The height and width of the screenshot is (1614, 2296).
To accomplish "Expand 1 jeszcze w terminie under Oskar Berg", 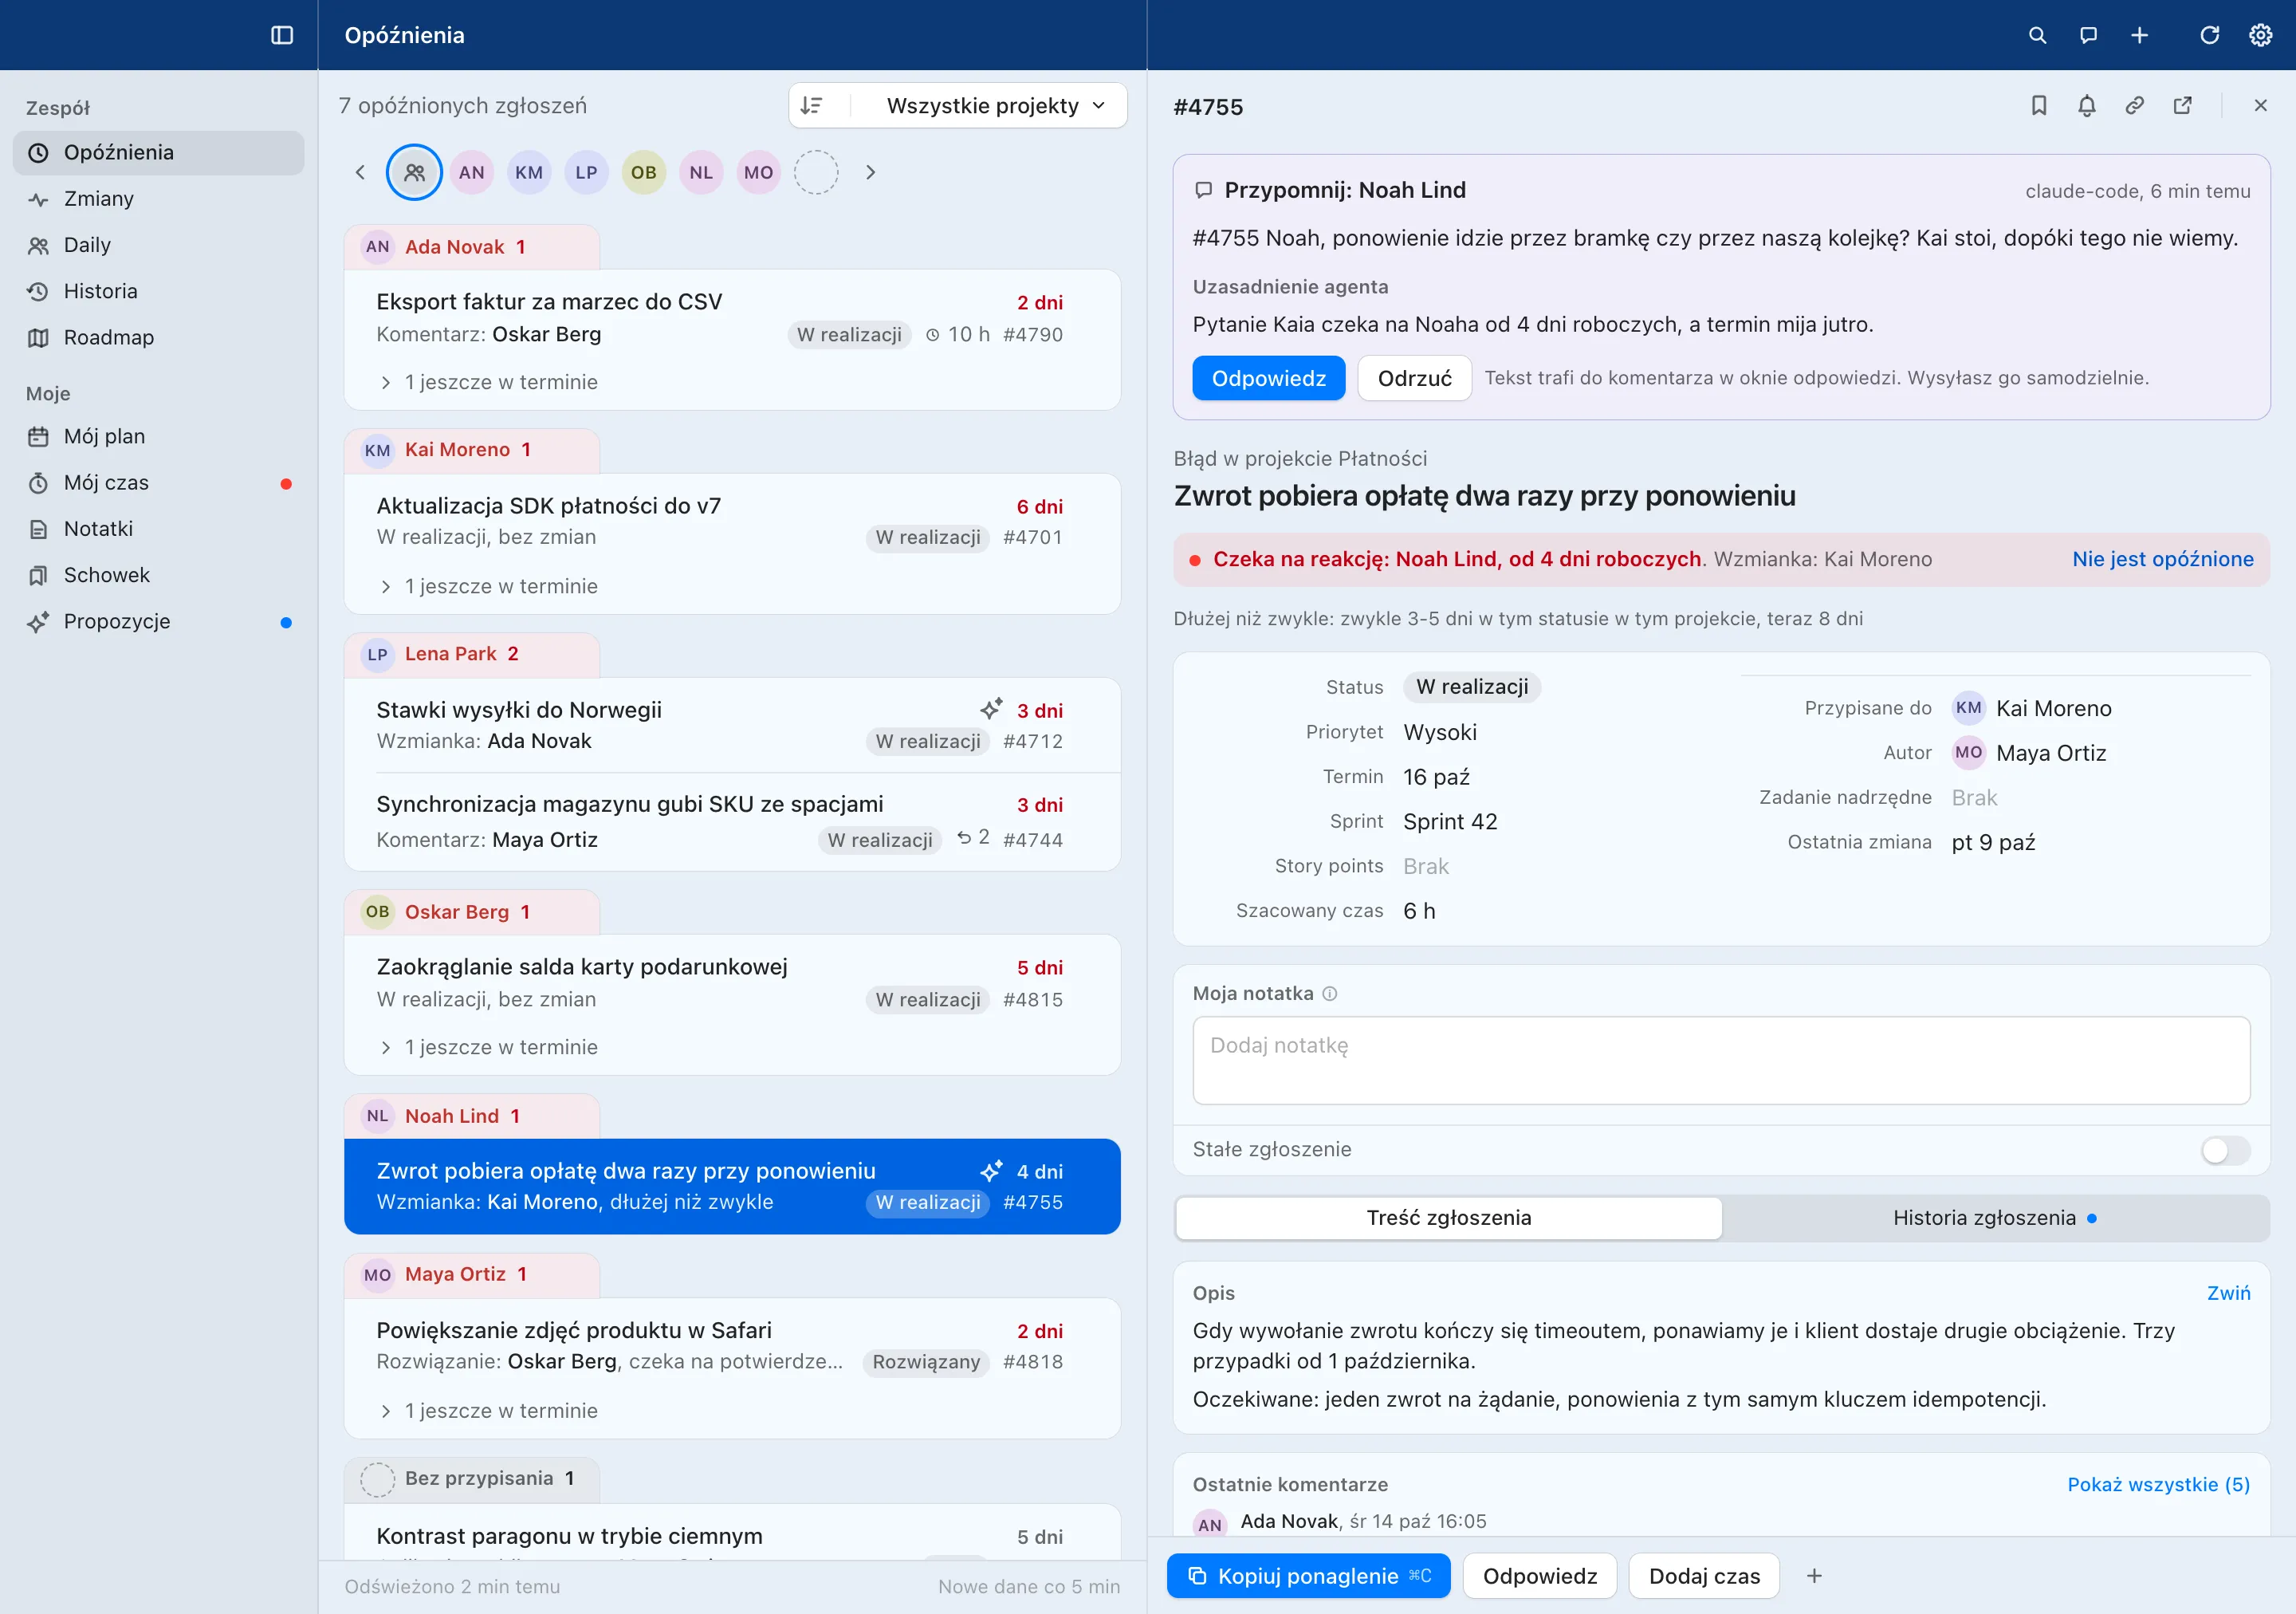I will coord(488,1047).
